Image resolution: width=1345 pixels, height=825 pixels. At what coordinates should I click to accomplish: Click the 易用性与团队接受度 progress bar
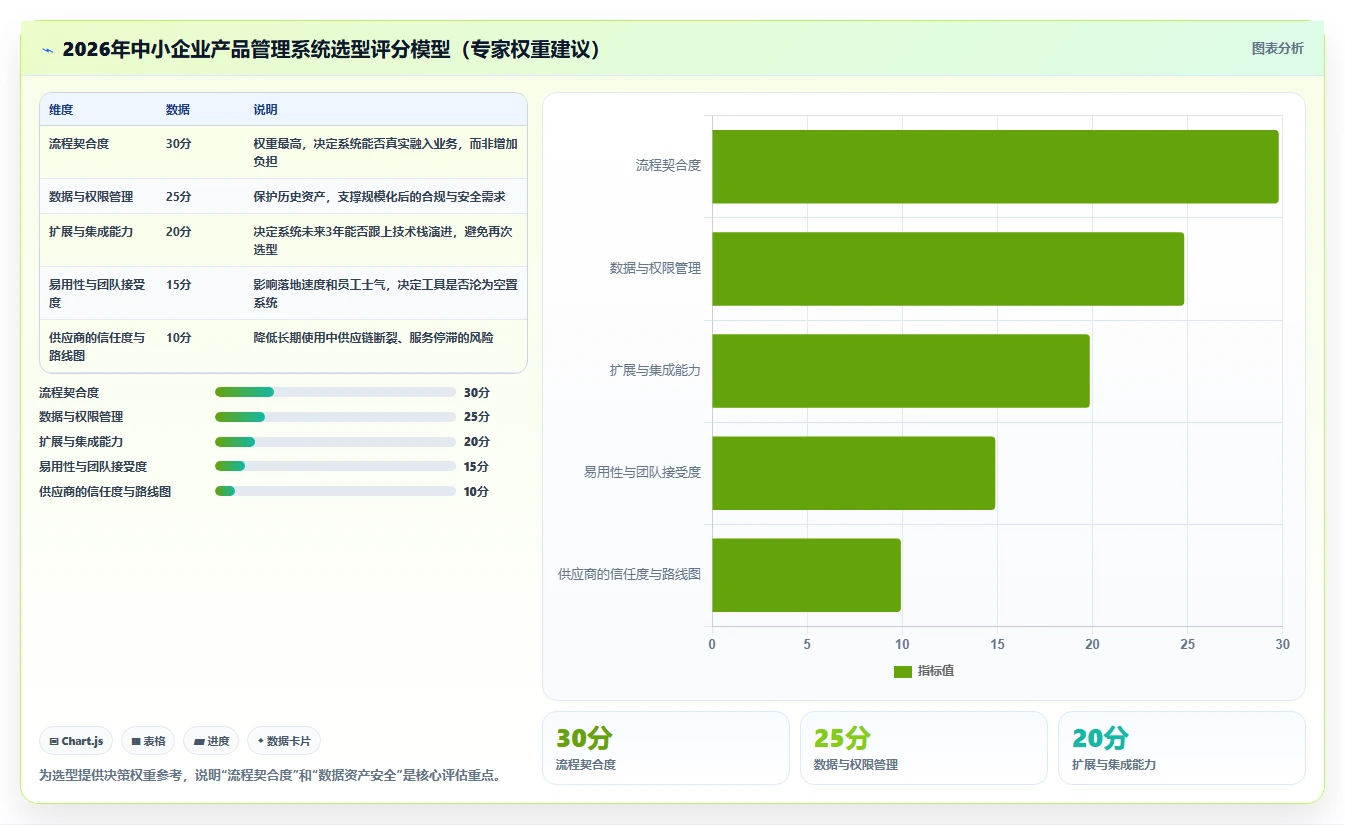335,466
